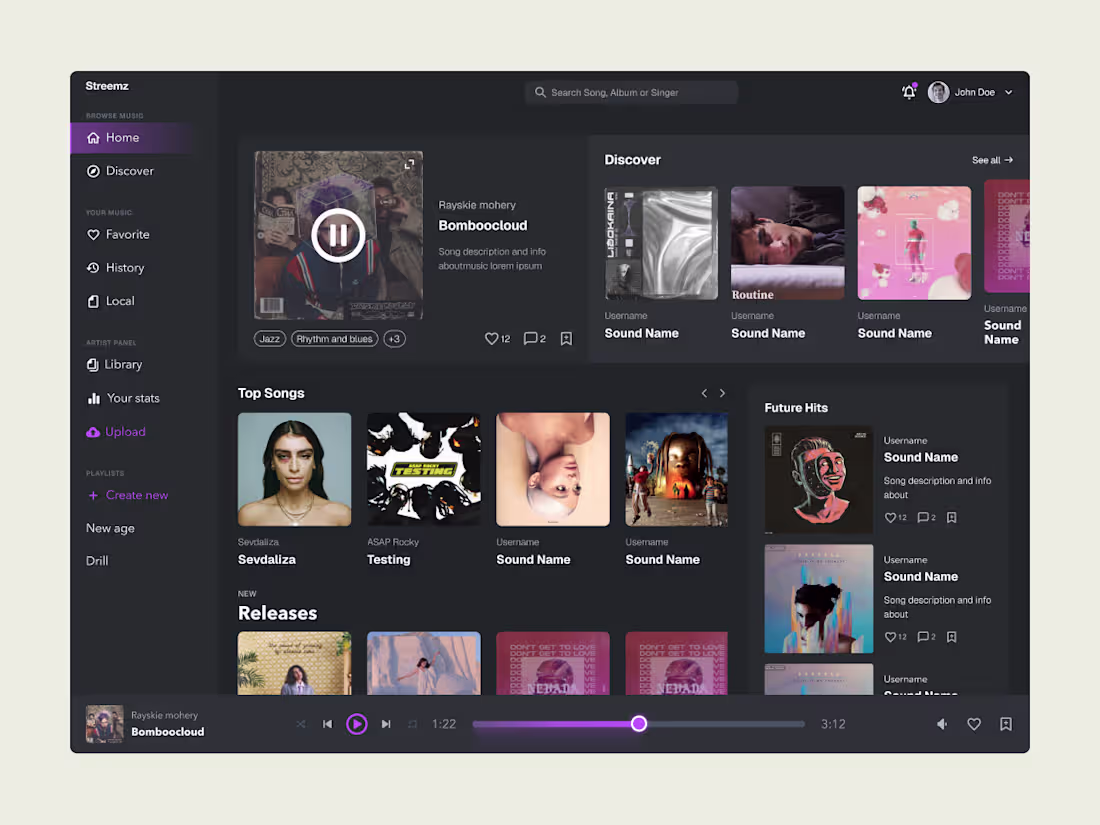This screenshot has height=825, width=1100.
Task: Open History in the sidebar
Action: (115, 268)
